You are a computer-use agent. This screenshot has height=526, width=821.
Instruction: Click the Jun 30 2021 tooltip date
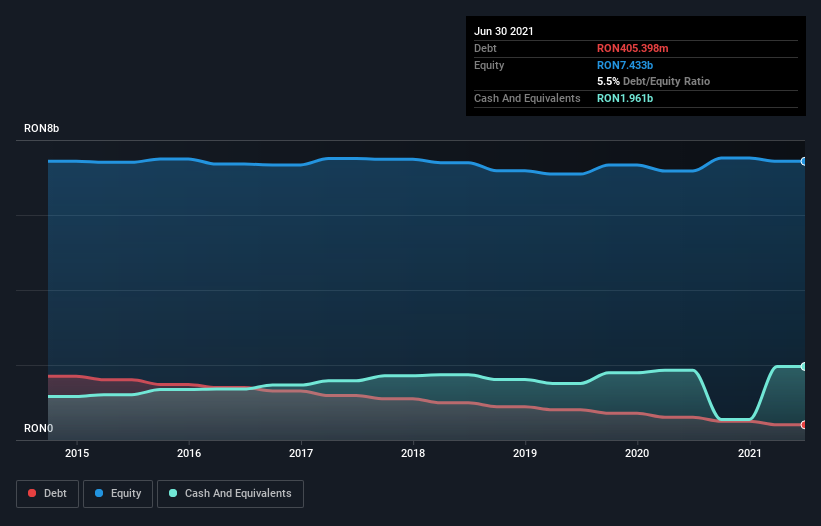504,31
